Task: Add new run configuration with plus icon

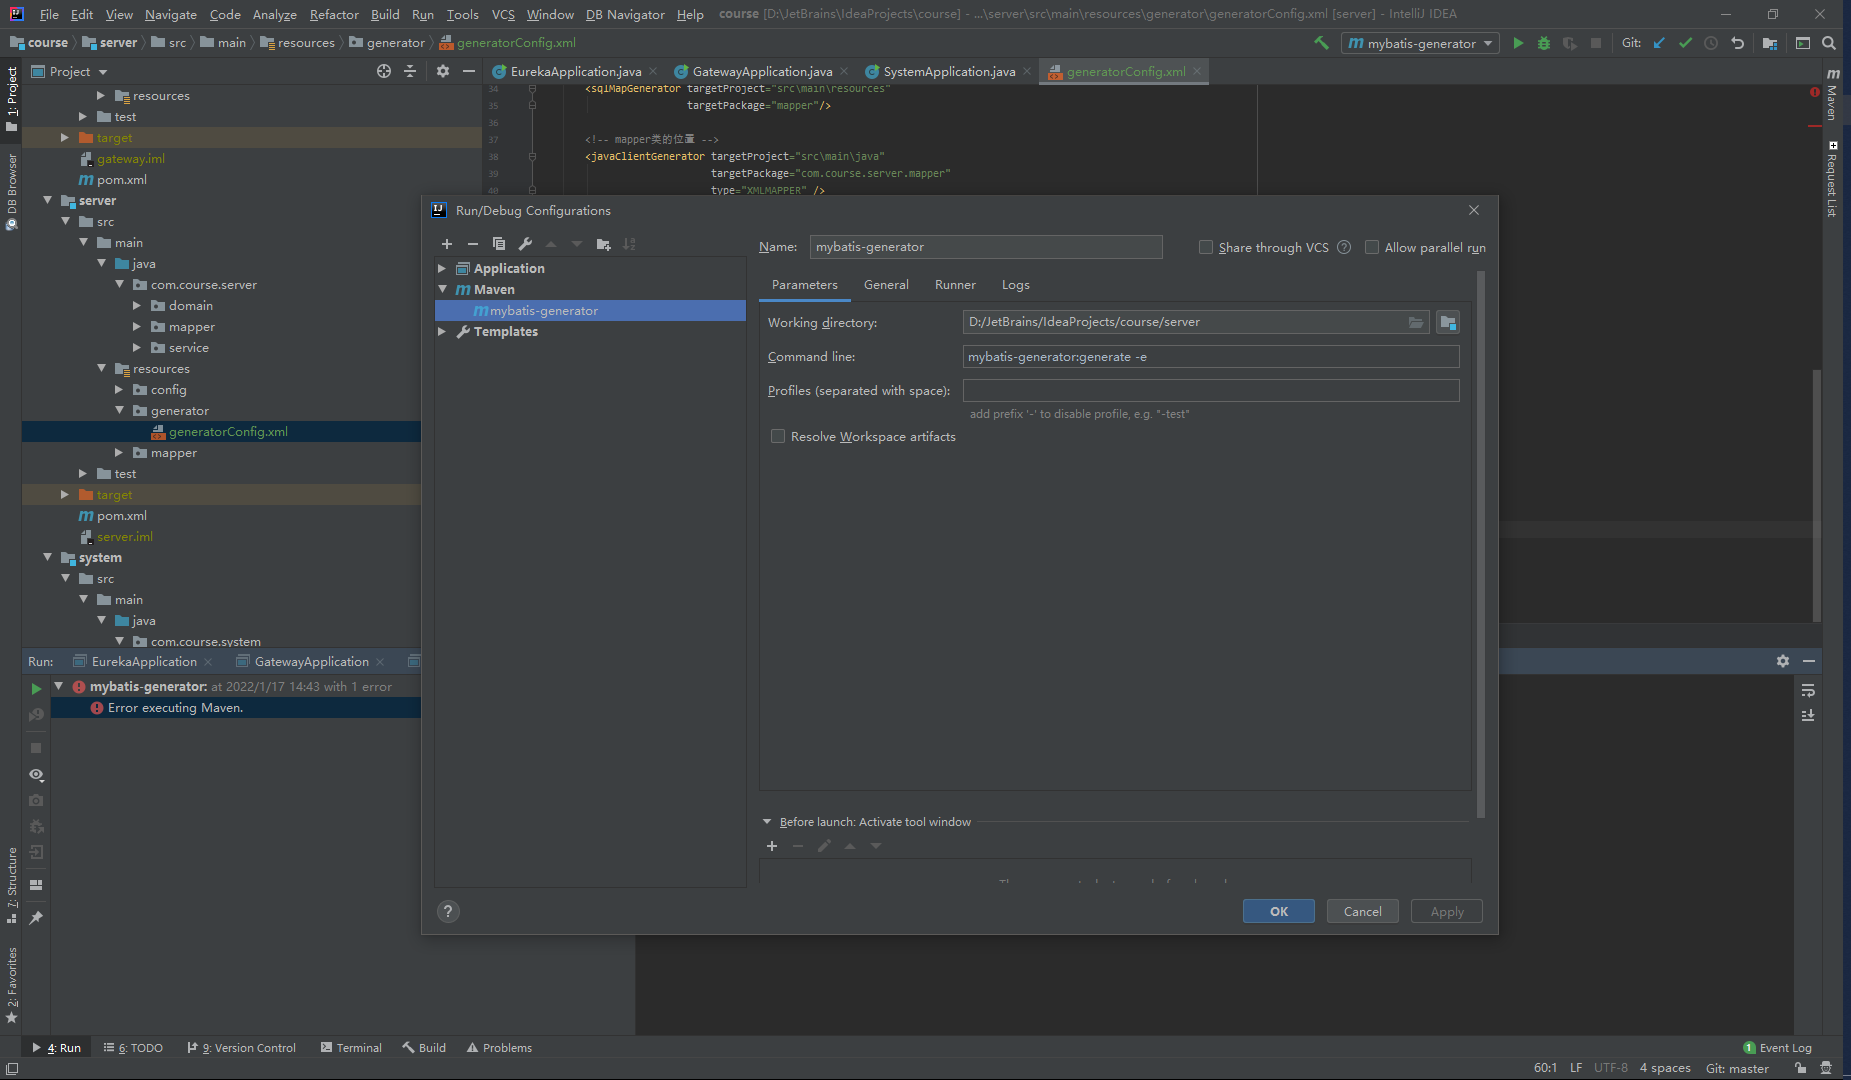Action: click(x=447, y=244)
